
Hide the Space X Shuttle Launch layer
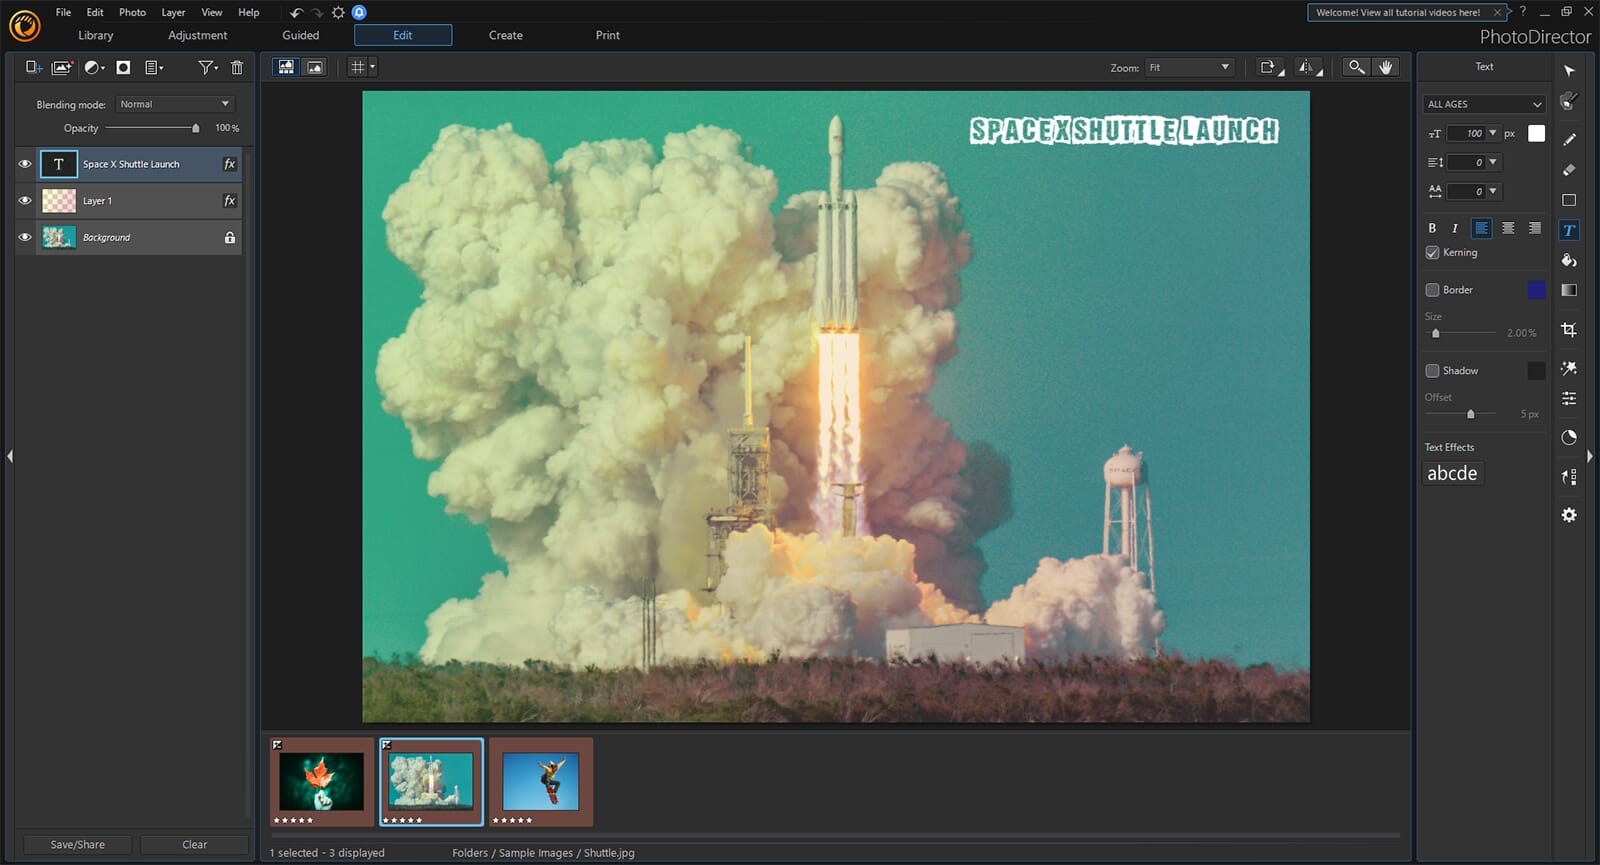click(25, 164)
